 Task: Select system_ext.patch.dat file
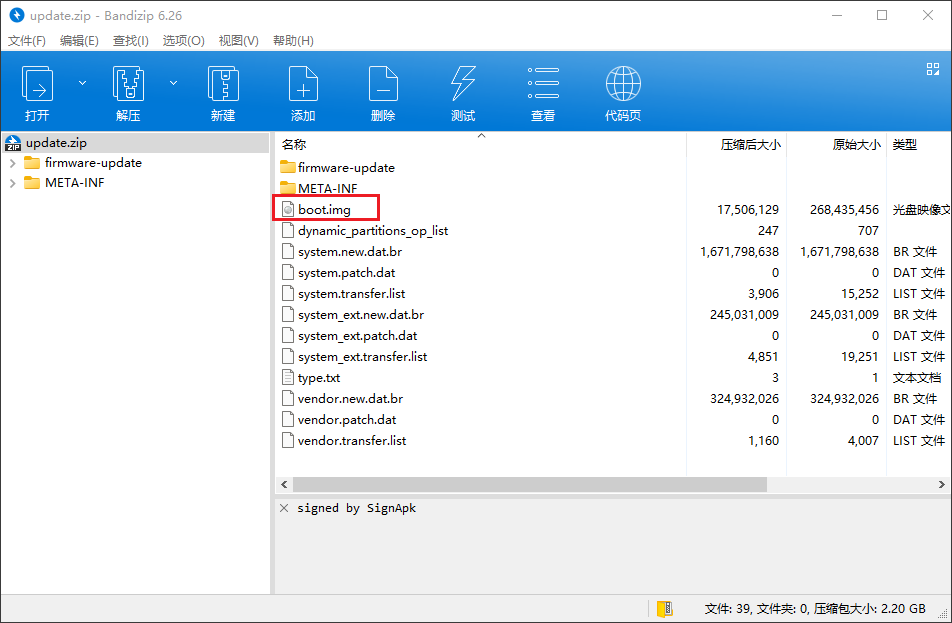tap(350, 335)
